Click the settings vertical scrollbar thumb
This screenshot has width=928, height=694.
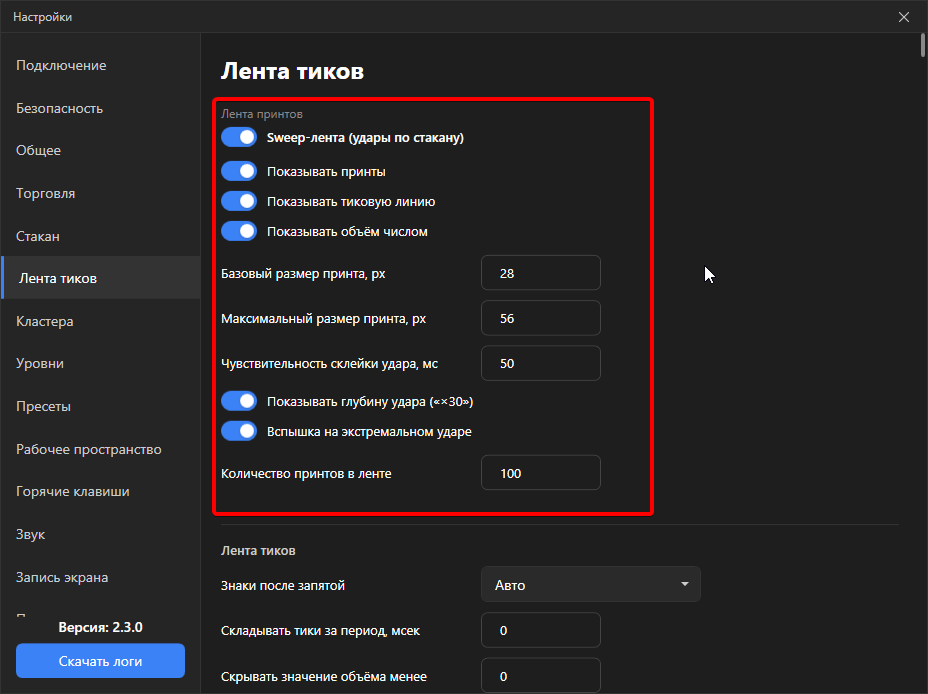point(923,45)
